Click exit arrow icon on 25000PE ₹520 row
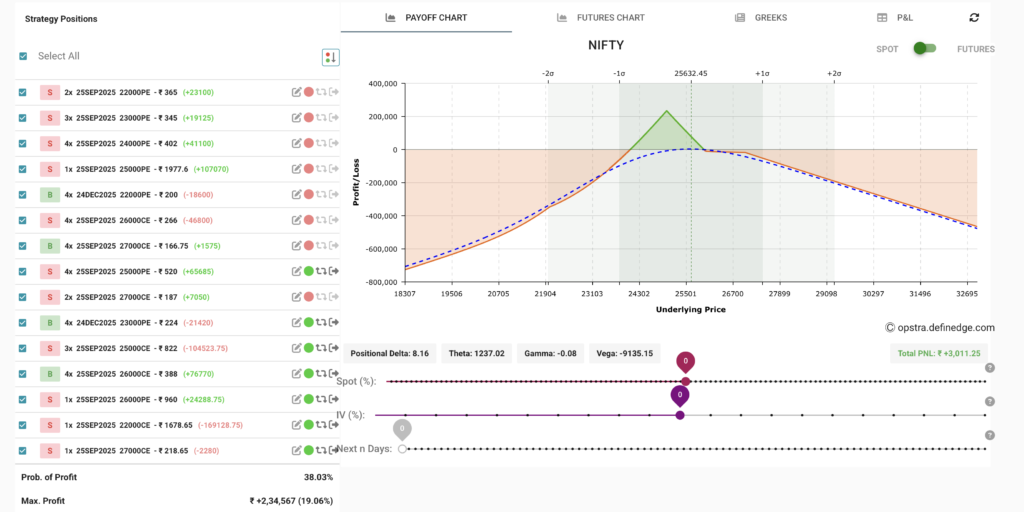 pos(334,271)
